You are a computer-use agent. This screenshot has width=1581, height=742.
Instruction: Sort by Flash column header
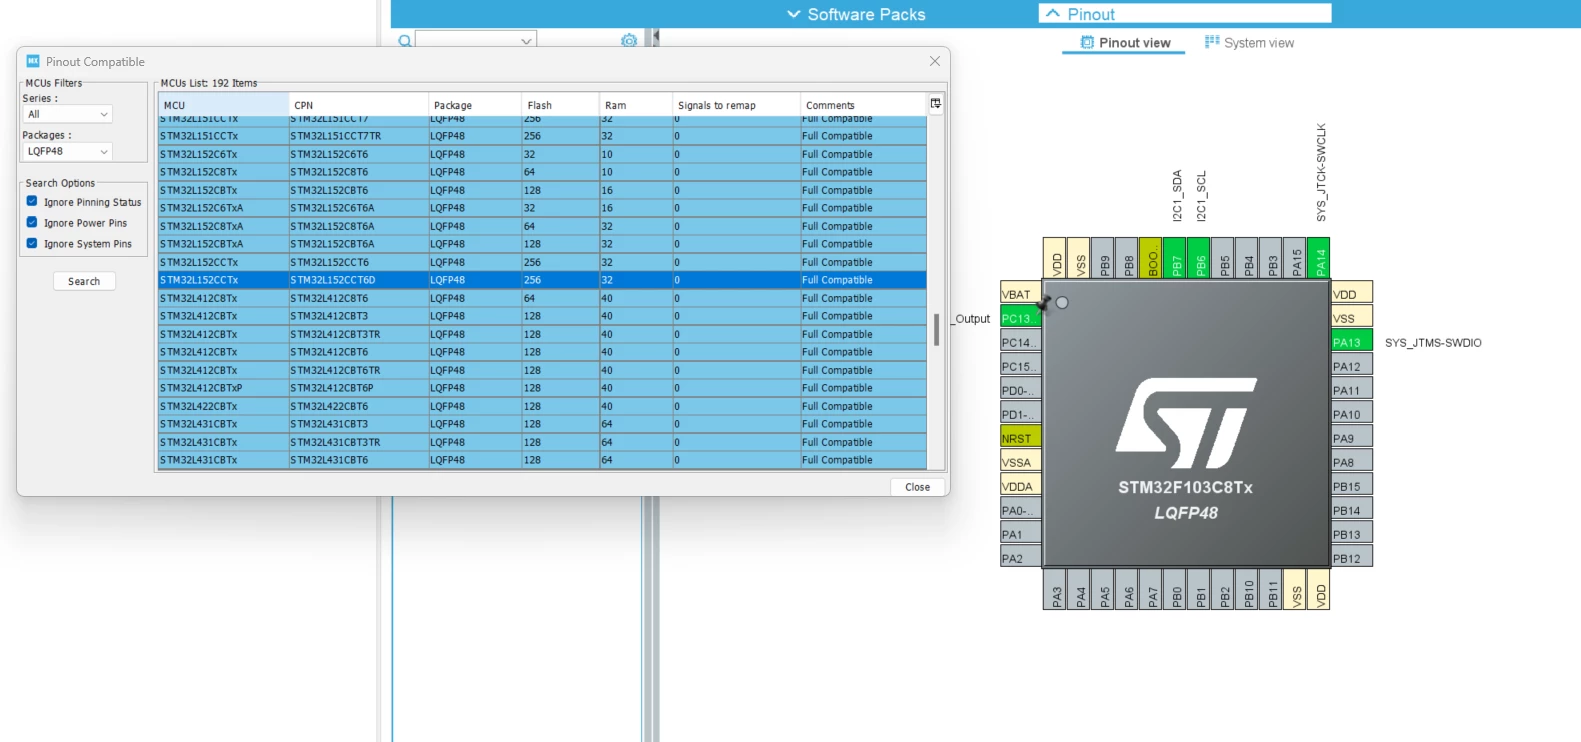560,105
